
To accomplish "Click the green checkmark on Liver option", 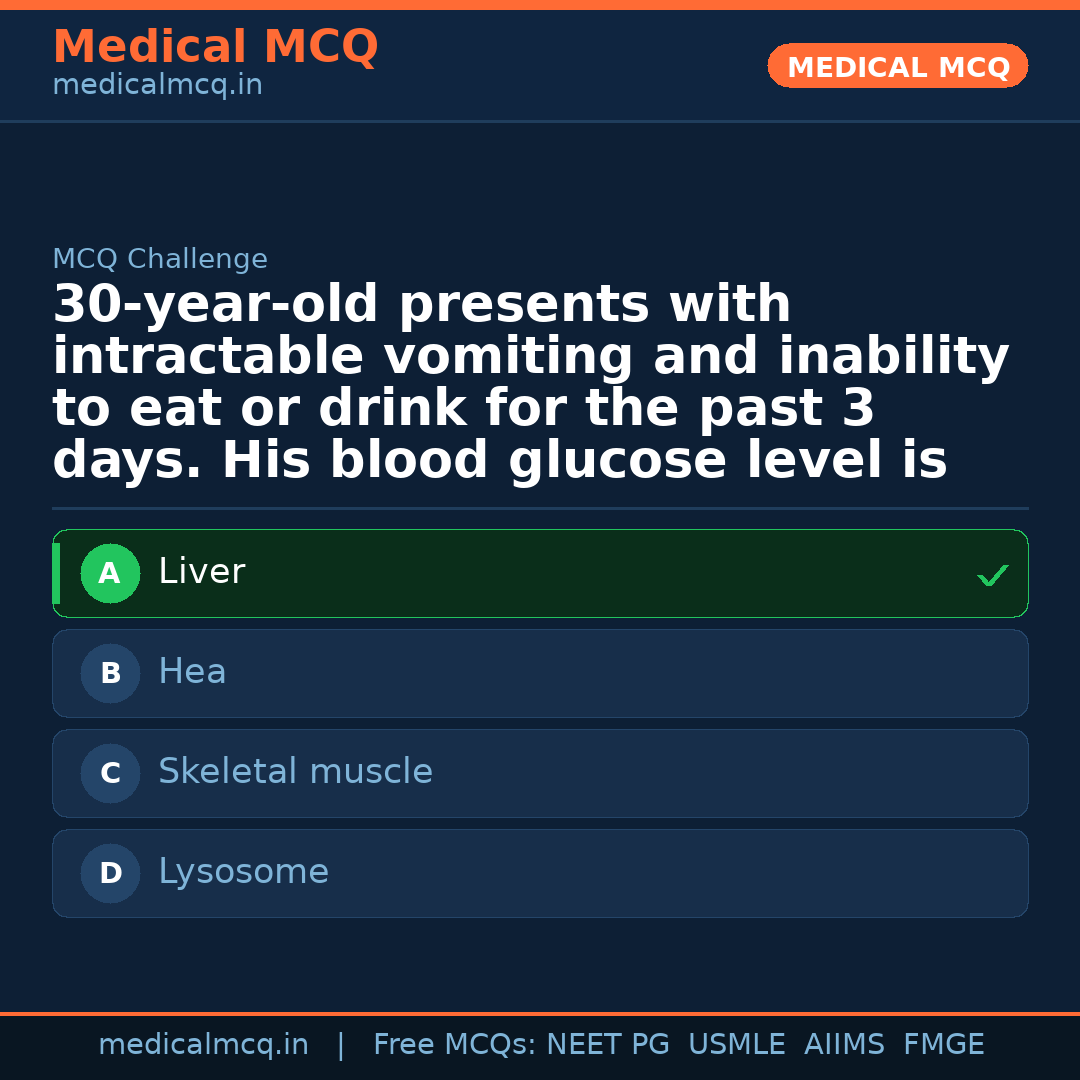I will tap(992, 575).
